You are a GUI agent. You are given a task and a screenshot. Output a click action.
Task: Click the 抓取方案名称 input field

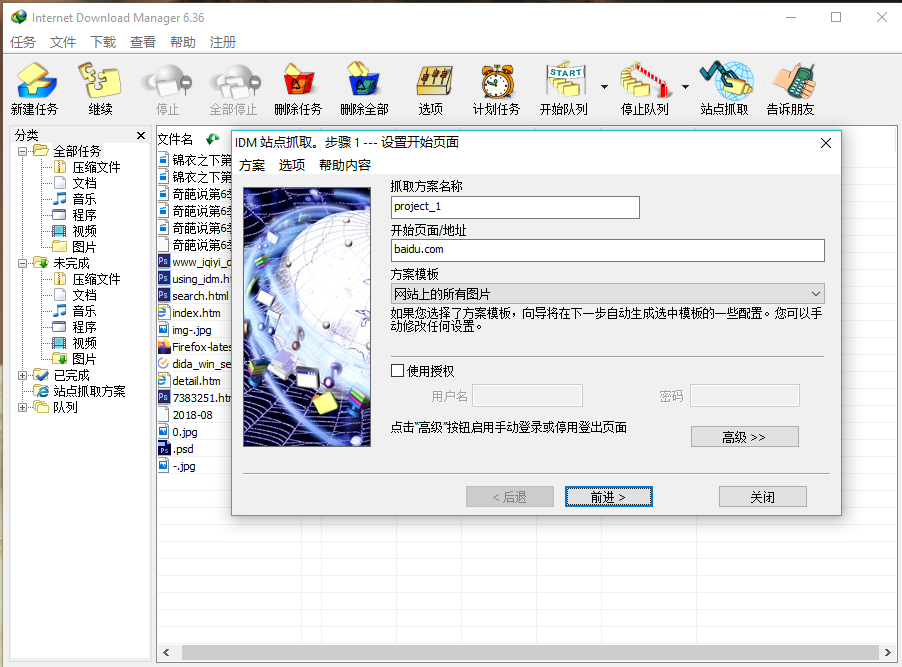(x=515, y=207)
